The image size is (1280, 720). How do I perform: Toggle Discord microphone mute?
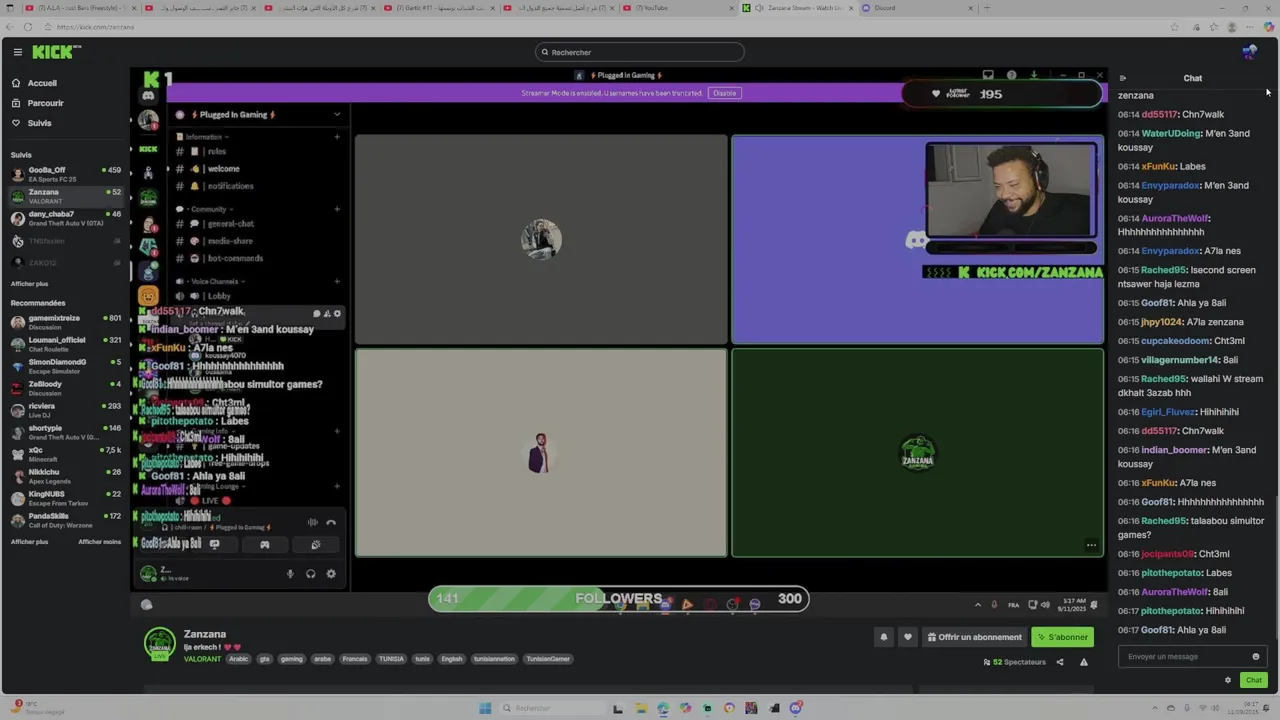[x=291, y=574]
